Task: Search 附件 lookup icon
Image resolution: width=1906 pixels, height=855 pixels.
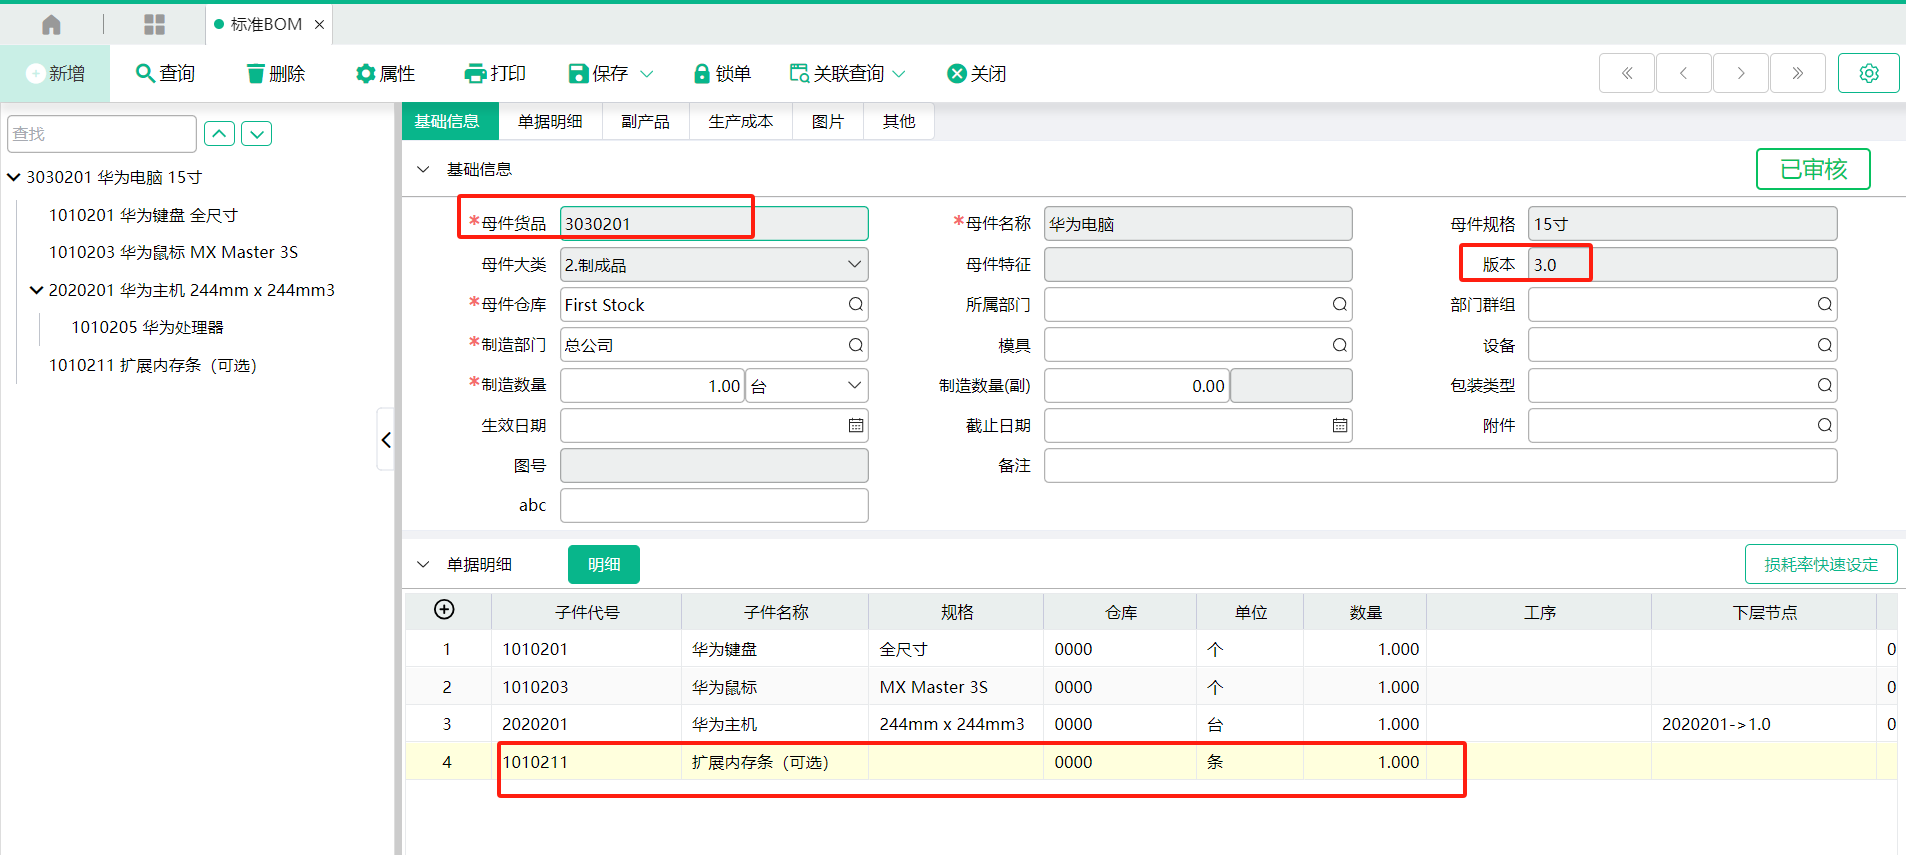Action: click(1825, 425)
